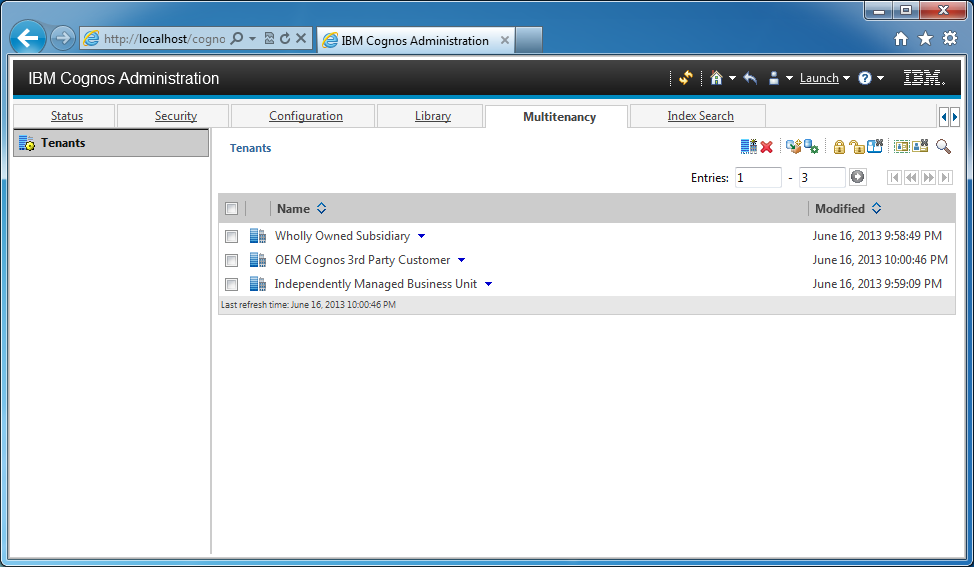Open OEM Cognos 3rd Party Customer name
This screenshot has width=974, height=567.
(x=363, y=260)
